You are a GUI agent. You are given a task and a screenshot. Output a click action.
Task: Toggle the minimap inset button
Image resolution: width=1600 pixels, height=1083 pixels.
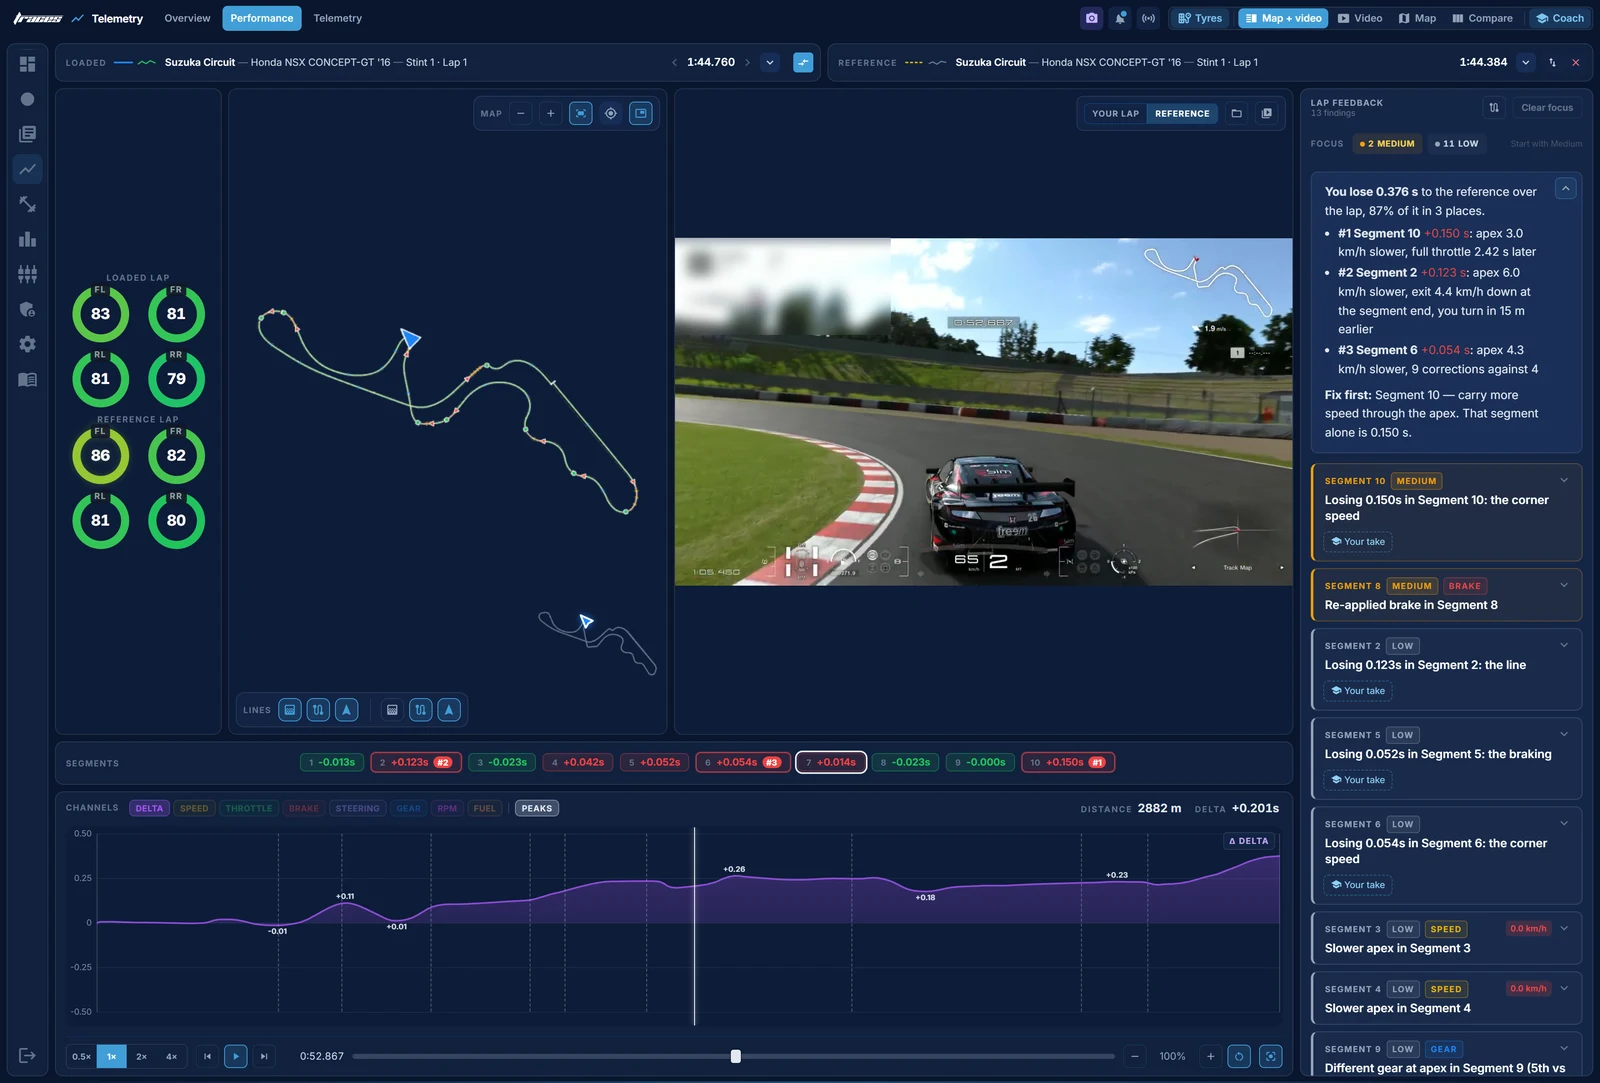point(641,114)
